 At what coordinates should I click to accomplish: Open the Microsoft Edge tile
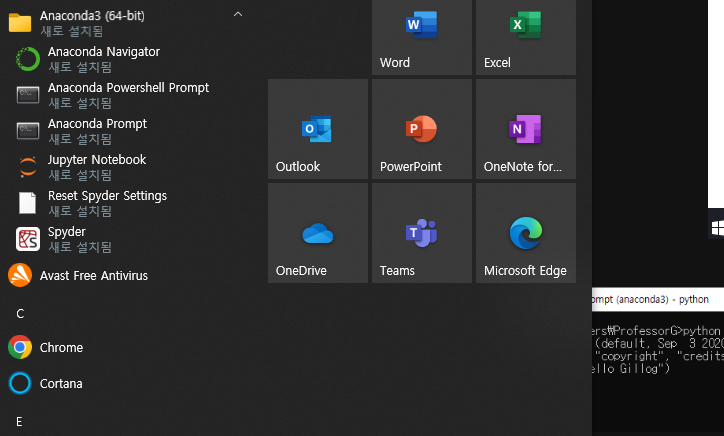525,233
